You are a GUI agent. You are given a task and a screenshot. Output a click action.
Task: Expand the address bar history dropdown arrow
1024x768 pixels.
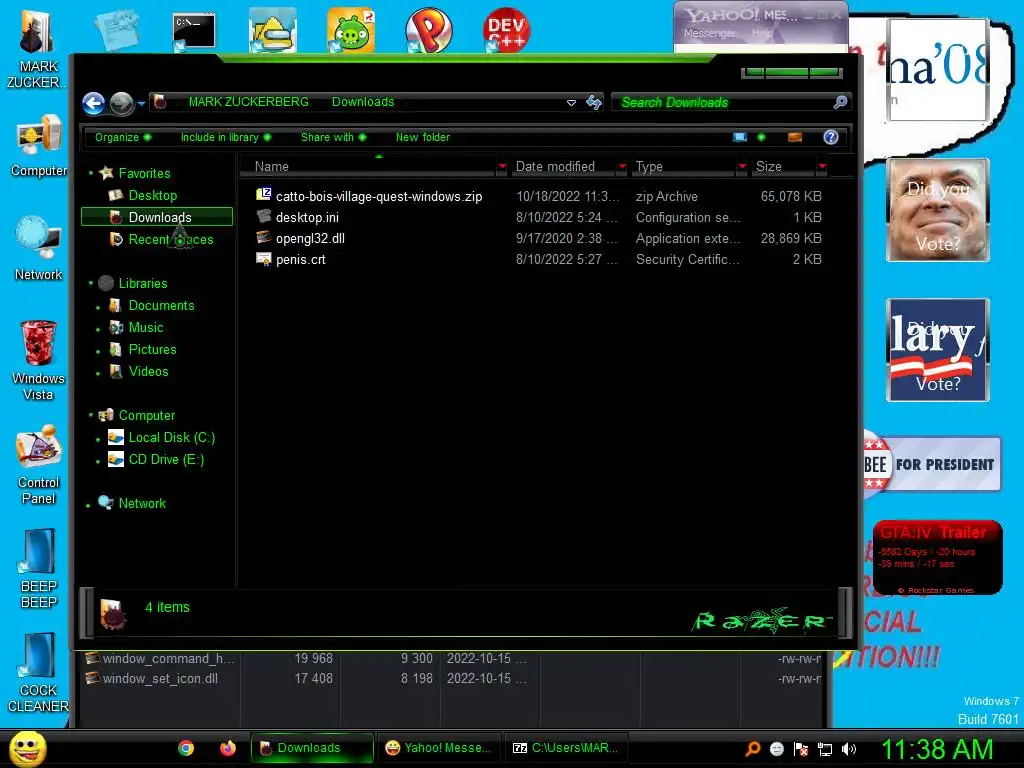coord(571,103)
